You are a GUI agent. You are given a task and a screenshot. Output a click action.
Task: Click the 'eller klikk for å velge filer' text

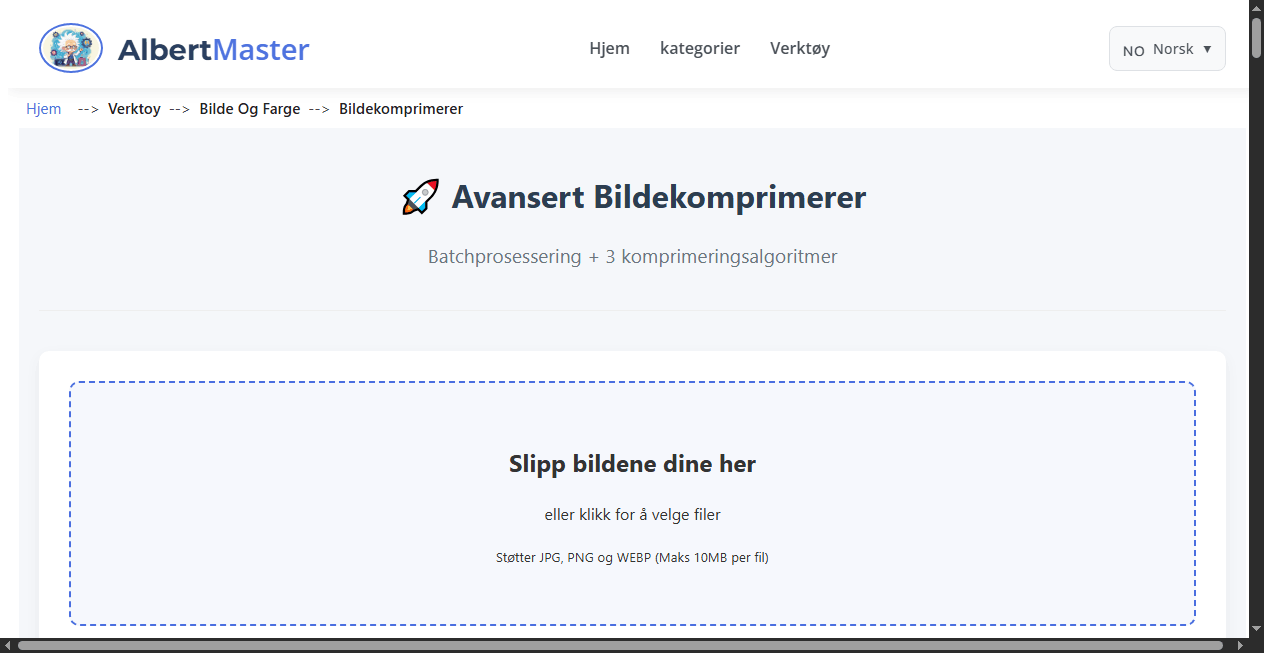(x=632, y=514)
